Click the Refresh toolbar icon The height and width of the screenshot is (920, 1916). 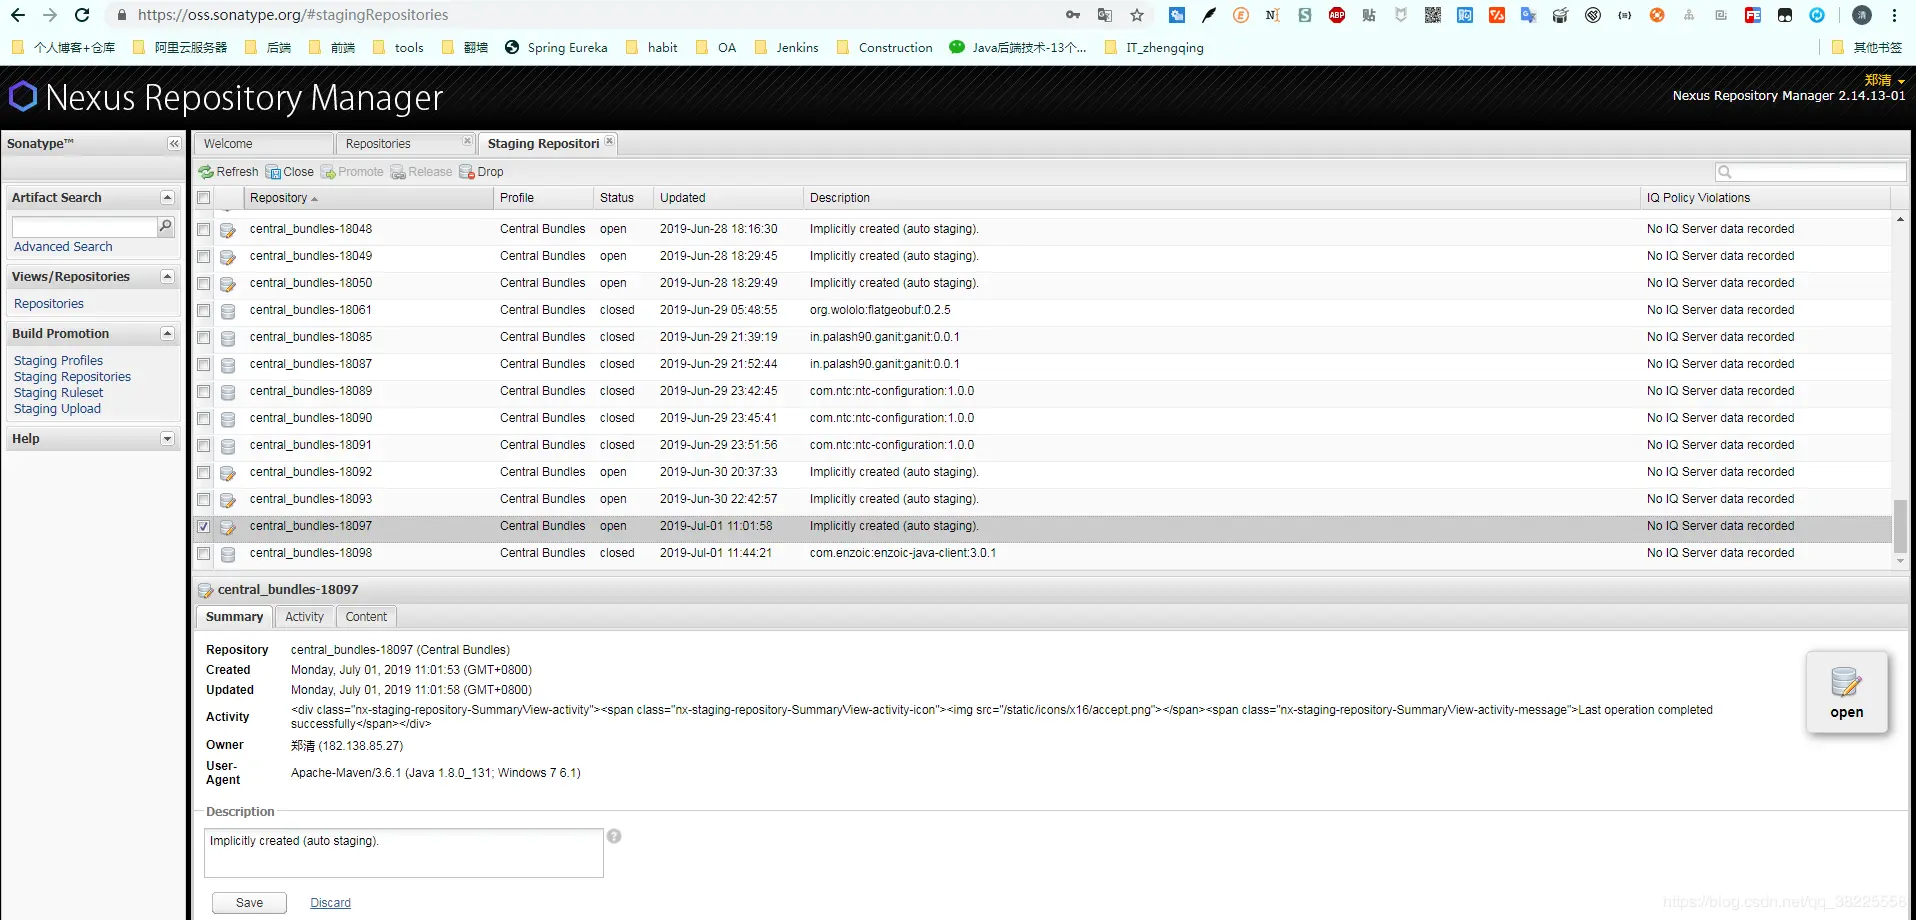pyautogui.click(x=206, y=172)
